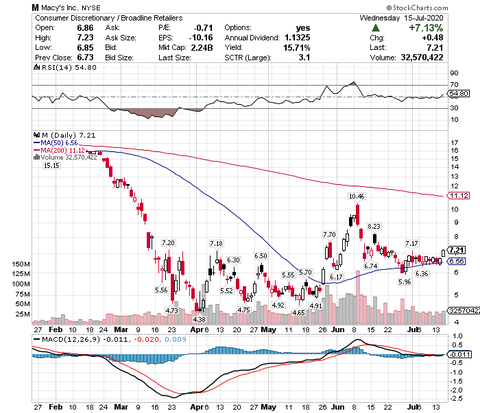Click the RSI(14) legend icon
The height and width of the screenshot is (413, 480).
tap(36, 68)
